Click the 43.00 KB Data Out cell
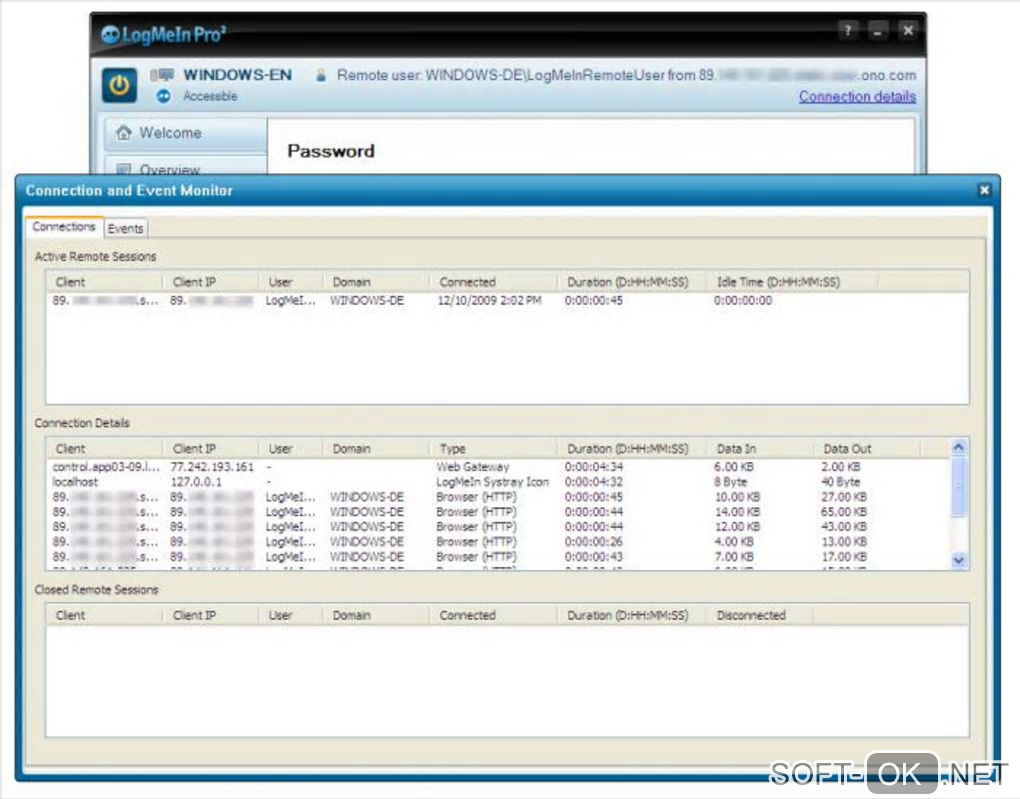Screen dimensions: 1020x799 click(843, 526)
